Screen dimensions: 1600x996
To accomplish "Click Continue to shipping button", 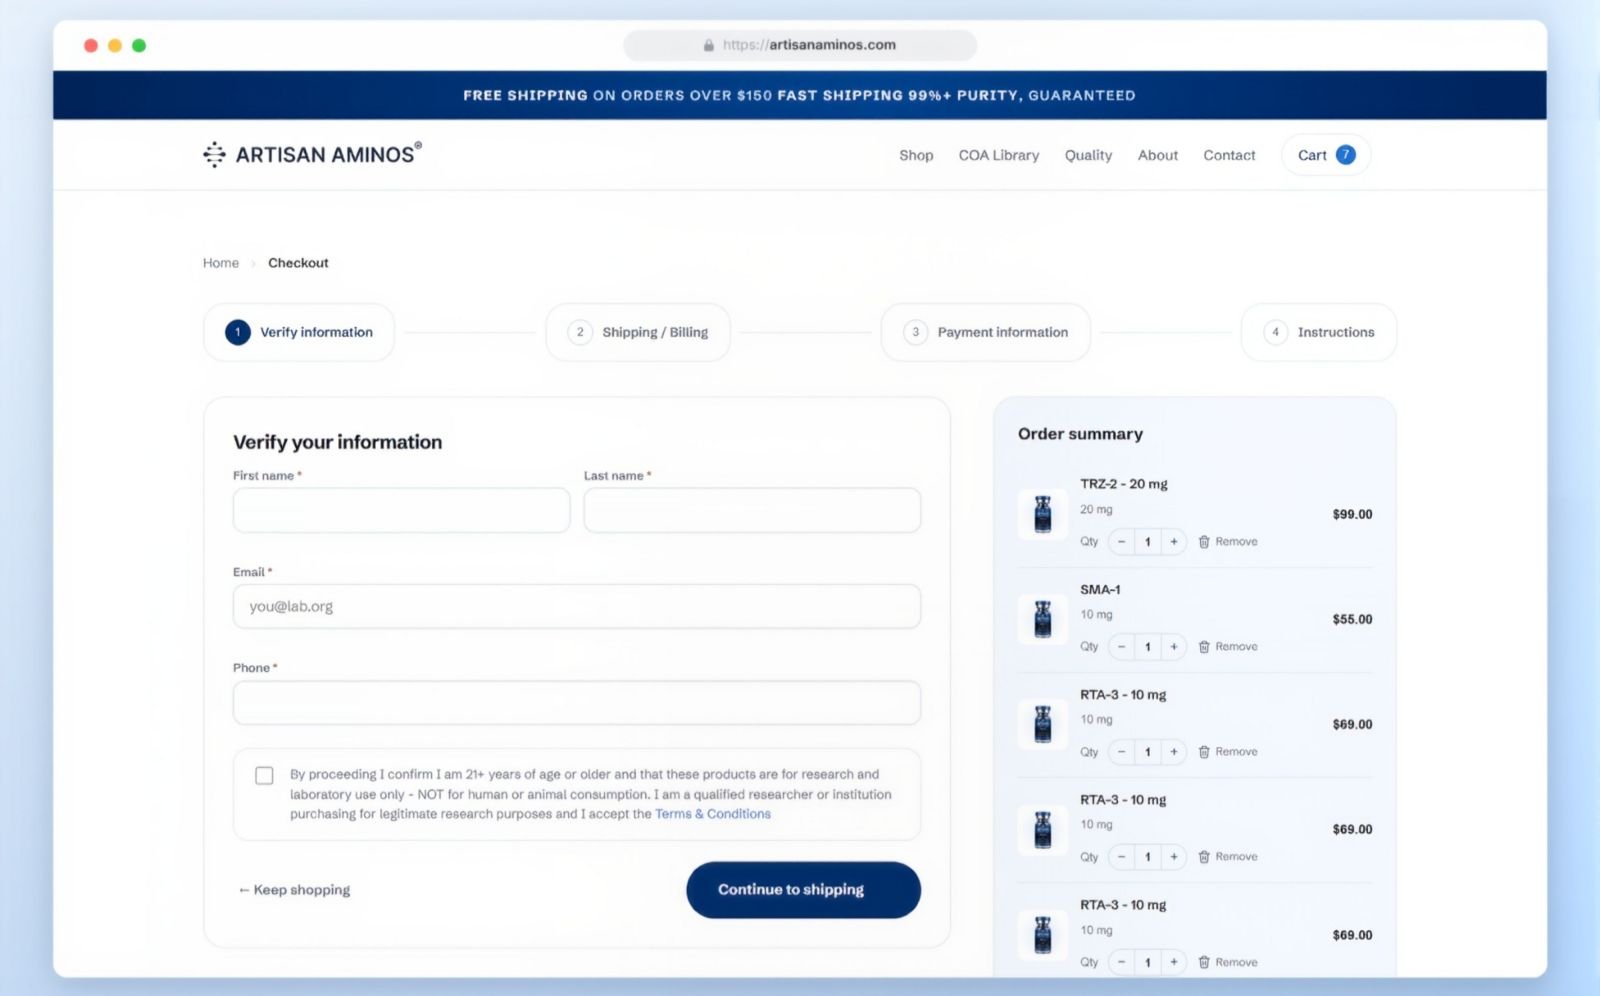I will pos(803,890).
